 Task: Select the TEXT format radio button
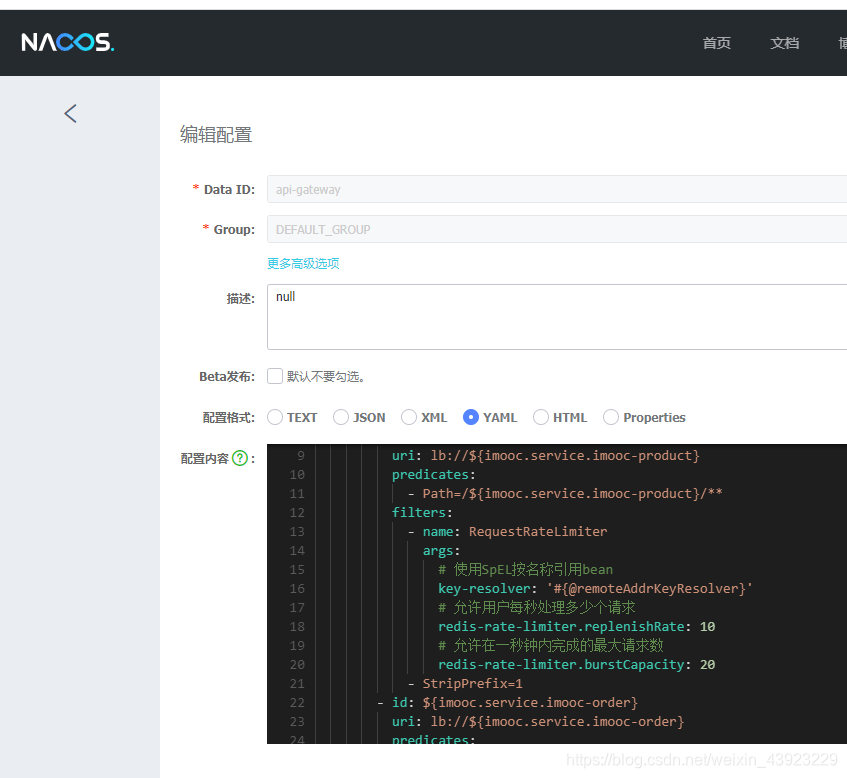click(275, 417)
